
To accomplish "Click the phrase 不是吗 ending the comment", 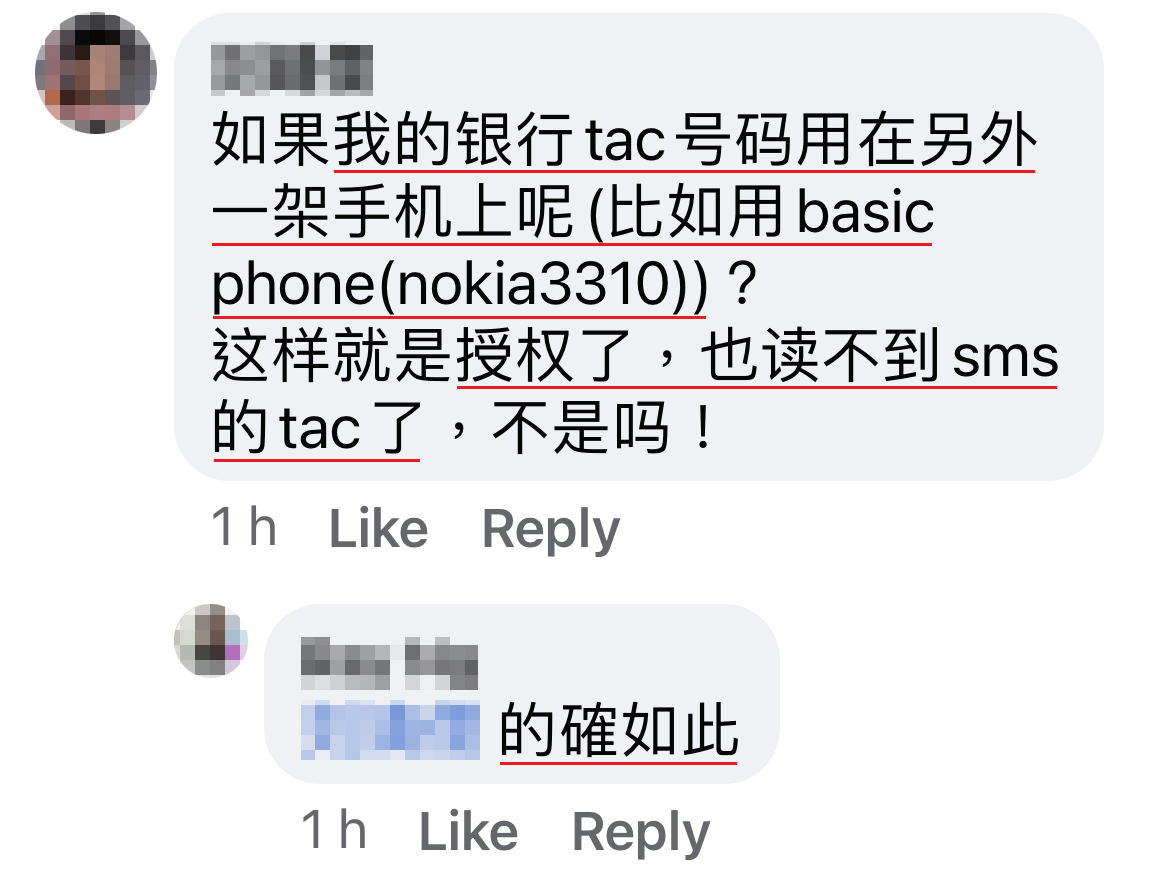I will (581, 428).
